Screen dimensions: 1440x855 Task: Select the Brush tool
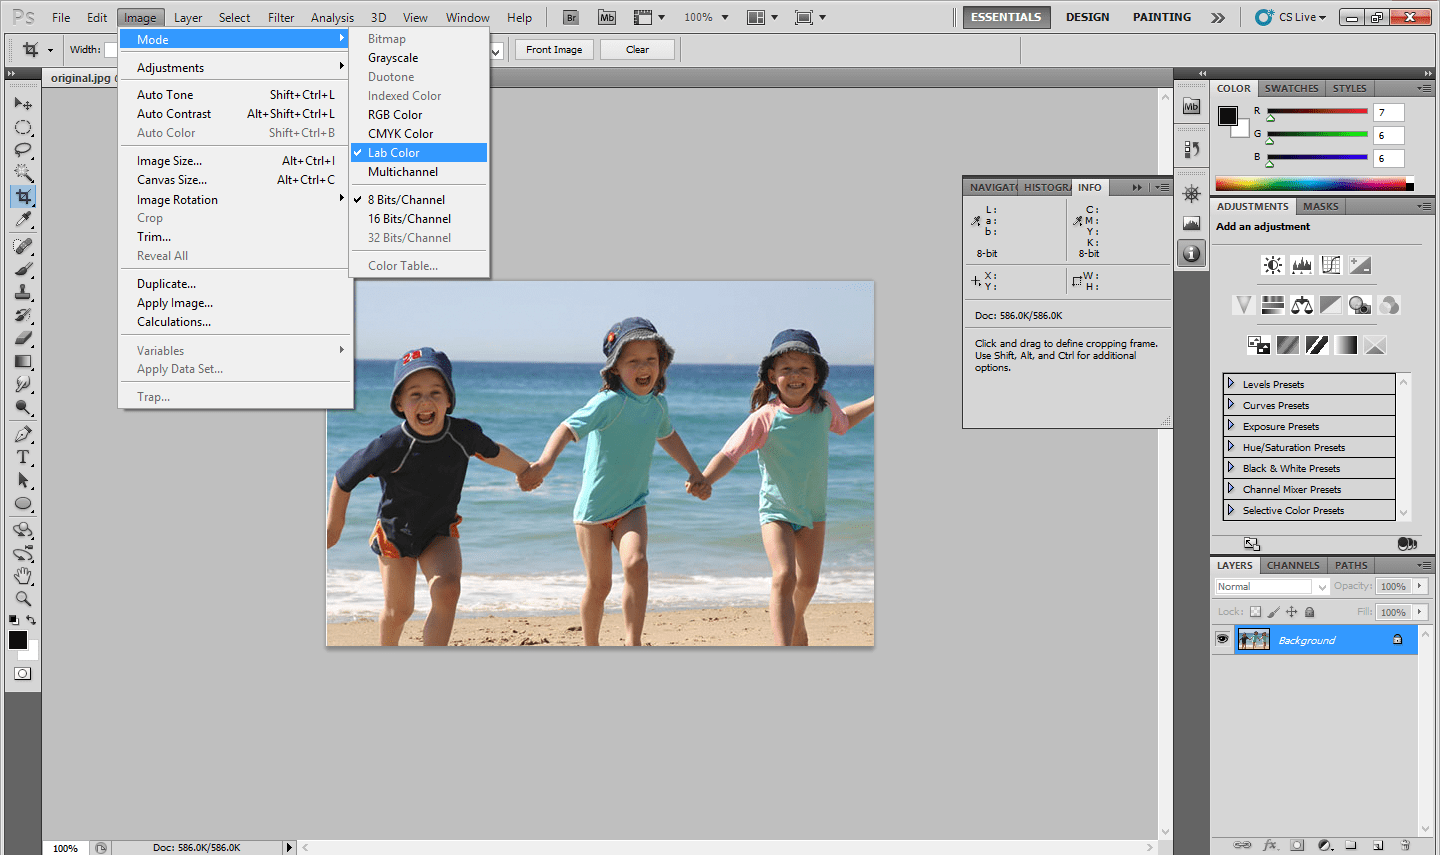click(x=22, y=269)
